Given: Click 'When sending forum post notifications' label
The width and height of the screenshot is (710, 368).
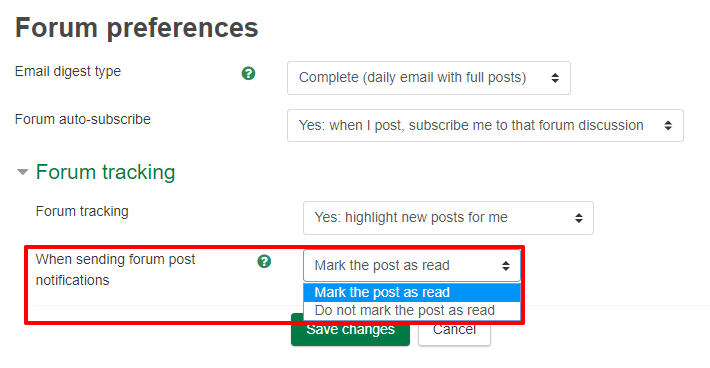Looking at the screenshot, I should (115, 270).
